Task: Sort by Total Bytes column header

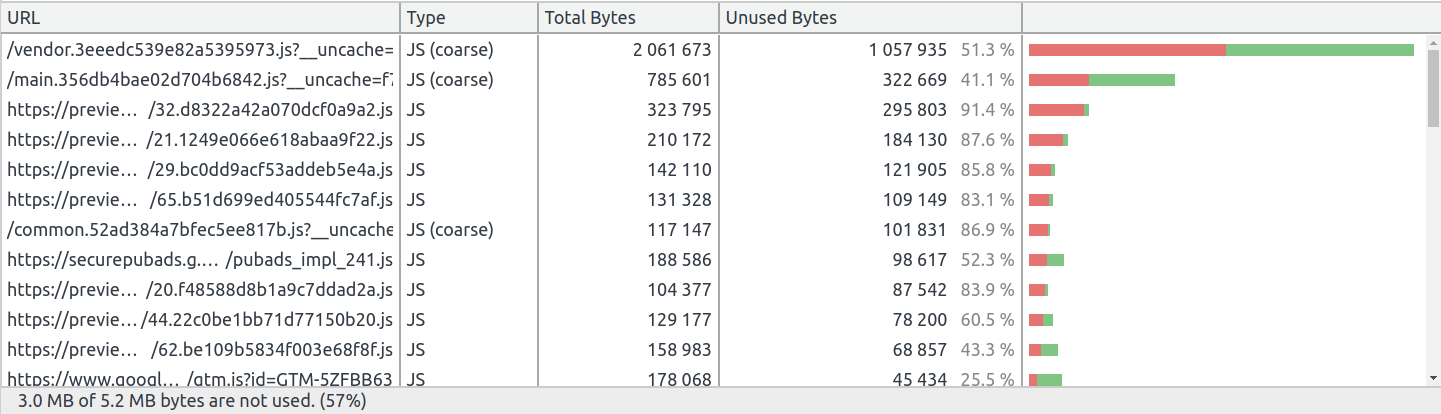Action: pos(628,17)
